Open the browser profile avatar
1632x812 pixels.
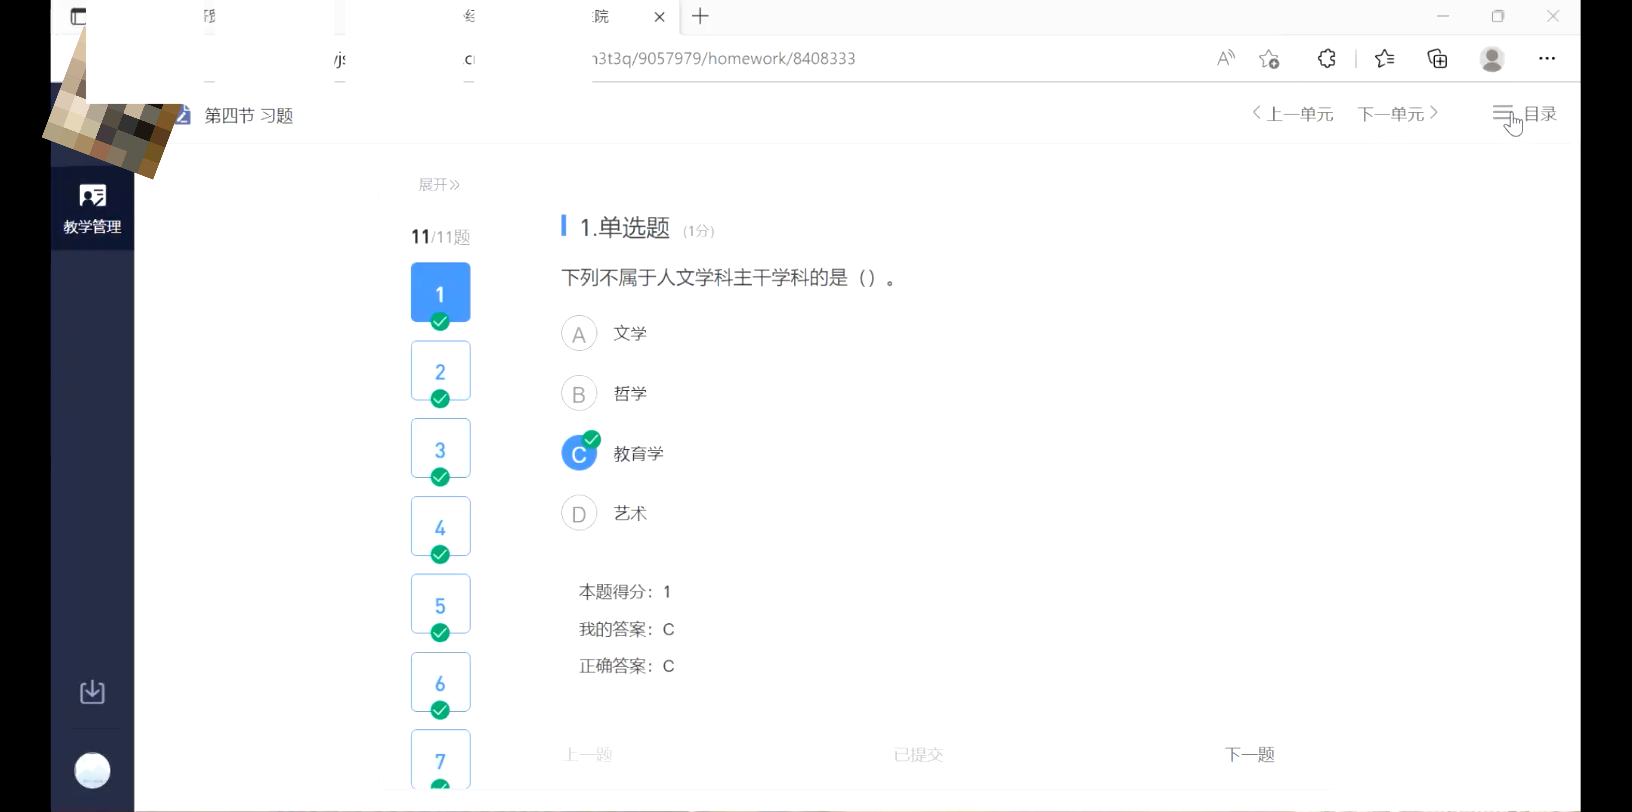(x=1492, y=59)
